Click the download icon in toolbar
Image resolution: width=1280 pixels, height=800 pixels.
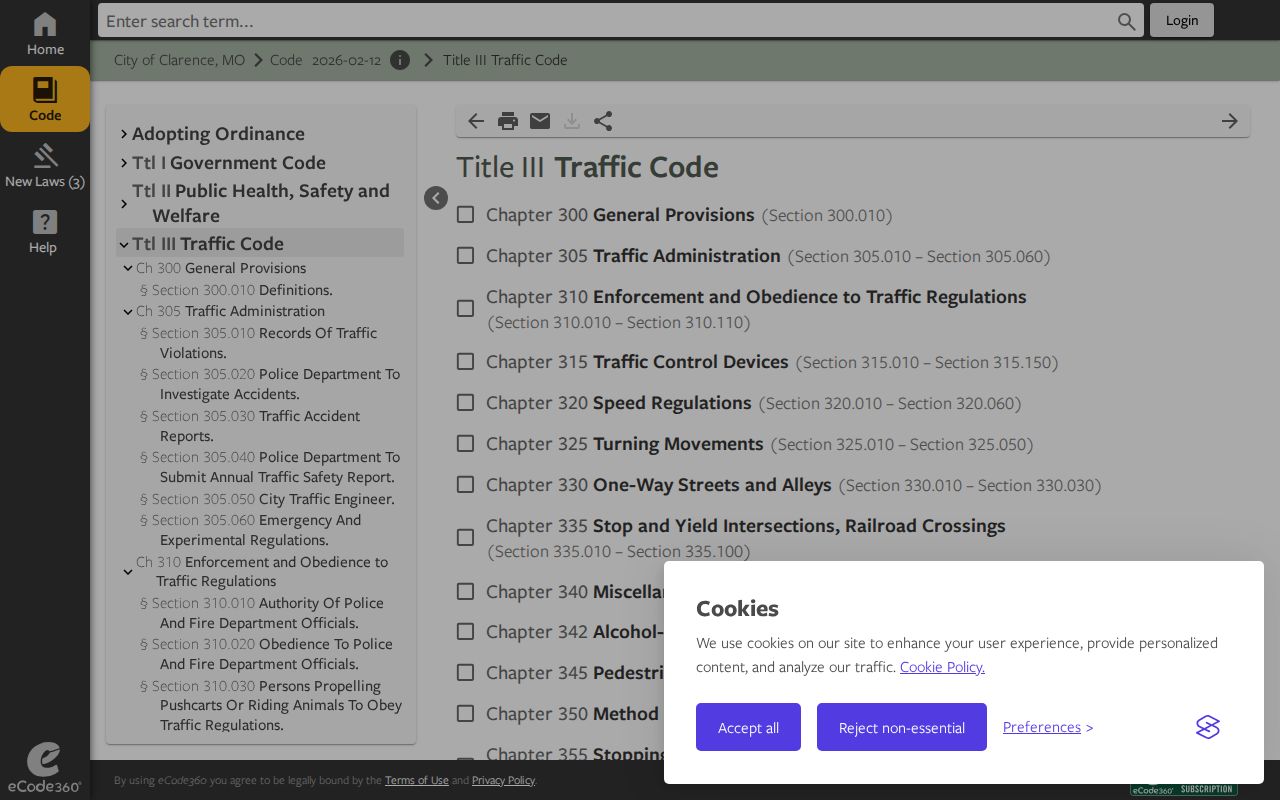click(x=572, y=121)
